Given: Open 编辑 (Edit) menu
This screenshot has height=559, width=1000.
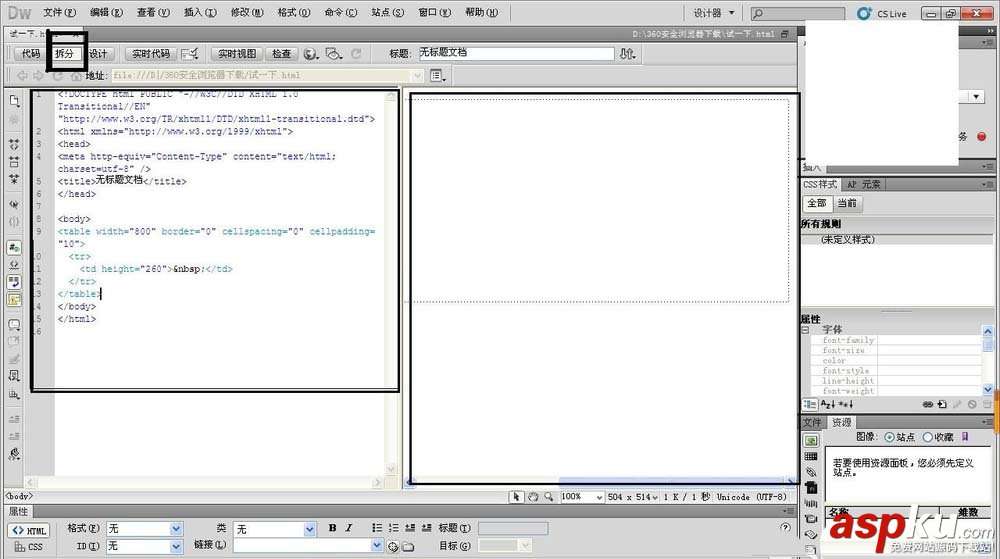Looking at the screenshot, I should point(107,12).
